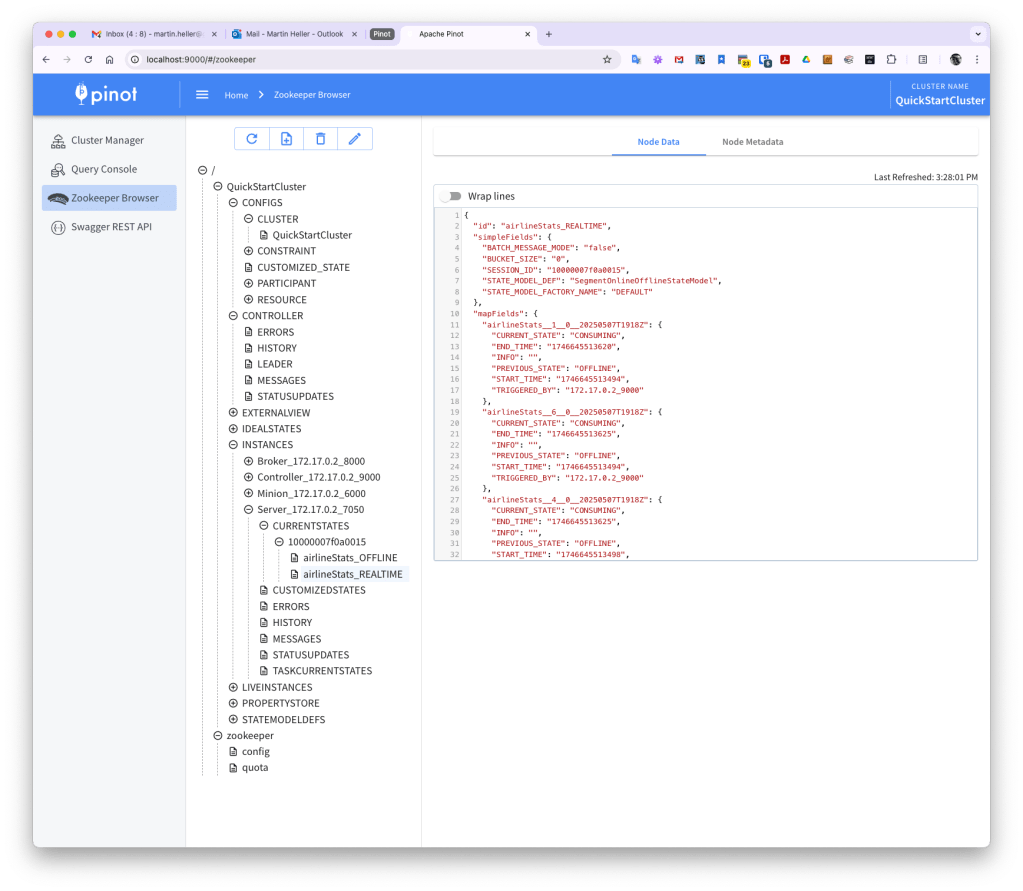Click the browser address bar URL
The height and width of the screenshot is (891, 1023).
pos(200,60)
